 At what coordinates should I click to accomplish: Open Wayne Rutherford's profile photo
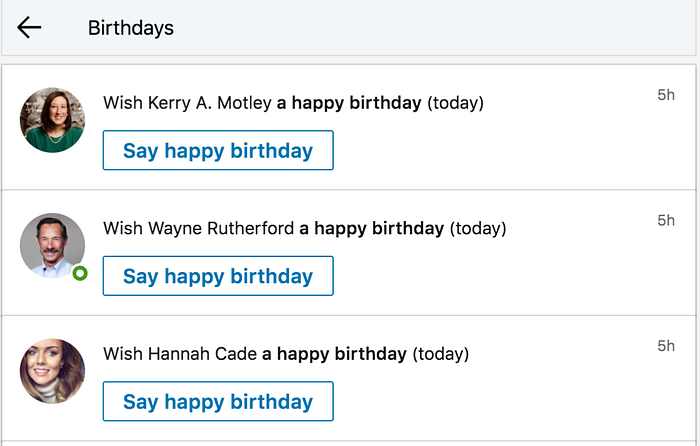52,245
